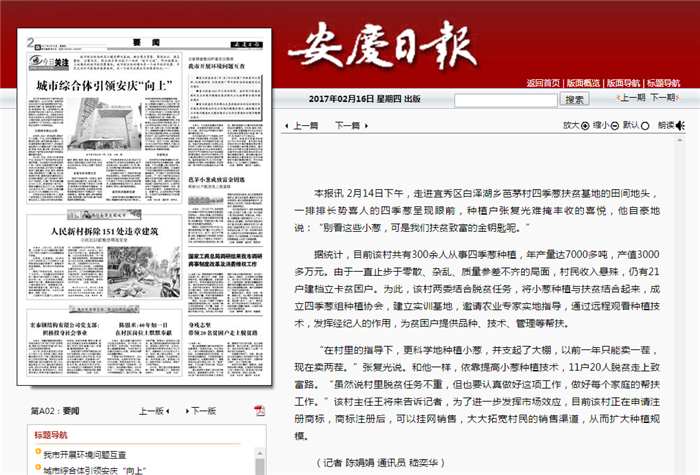This screenshot has height=475, width=700.
Task: Click bullet icon beside 我市开展环境问题互查
Action: pyautogui.click(x=38, y=451)
